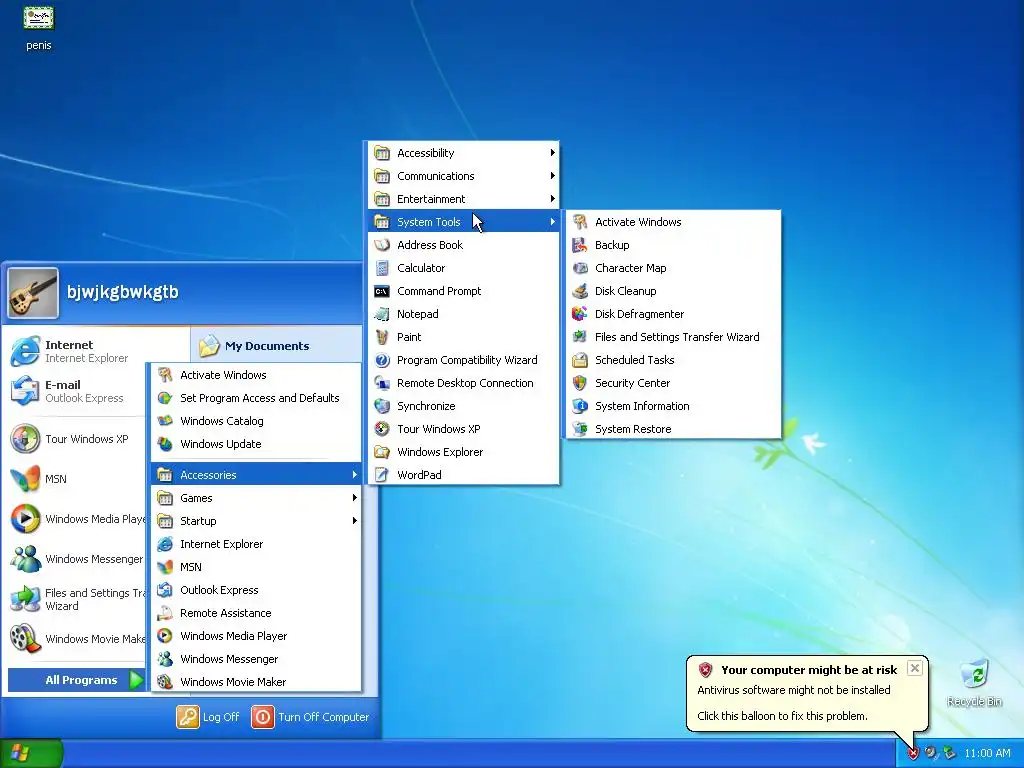1024x768 pixels.
Task: Open Tour Windows XP in Accessories
Action: coord(464,429)
